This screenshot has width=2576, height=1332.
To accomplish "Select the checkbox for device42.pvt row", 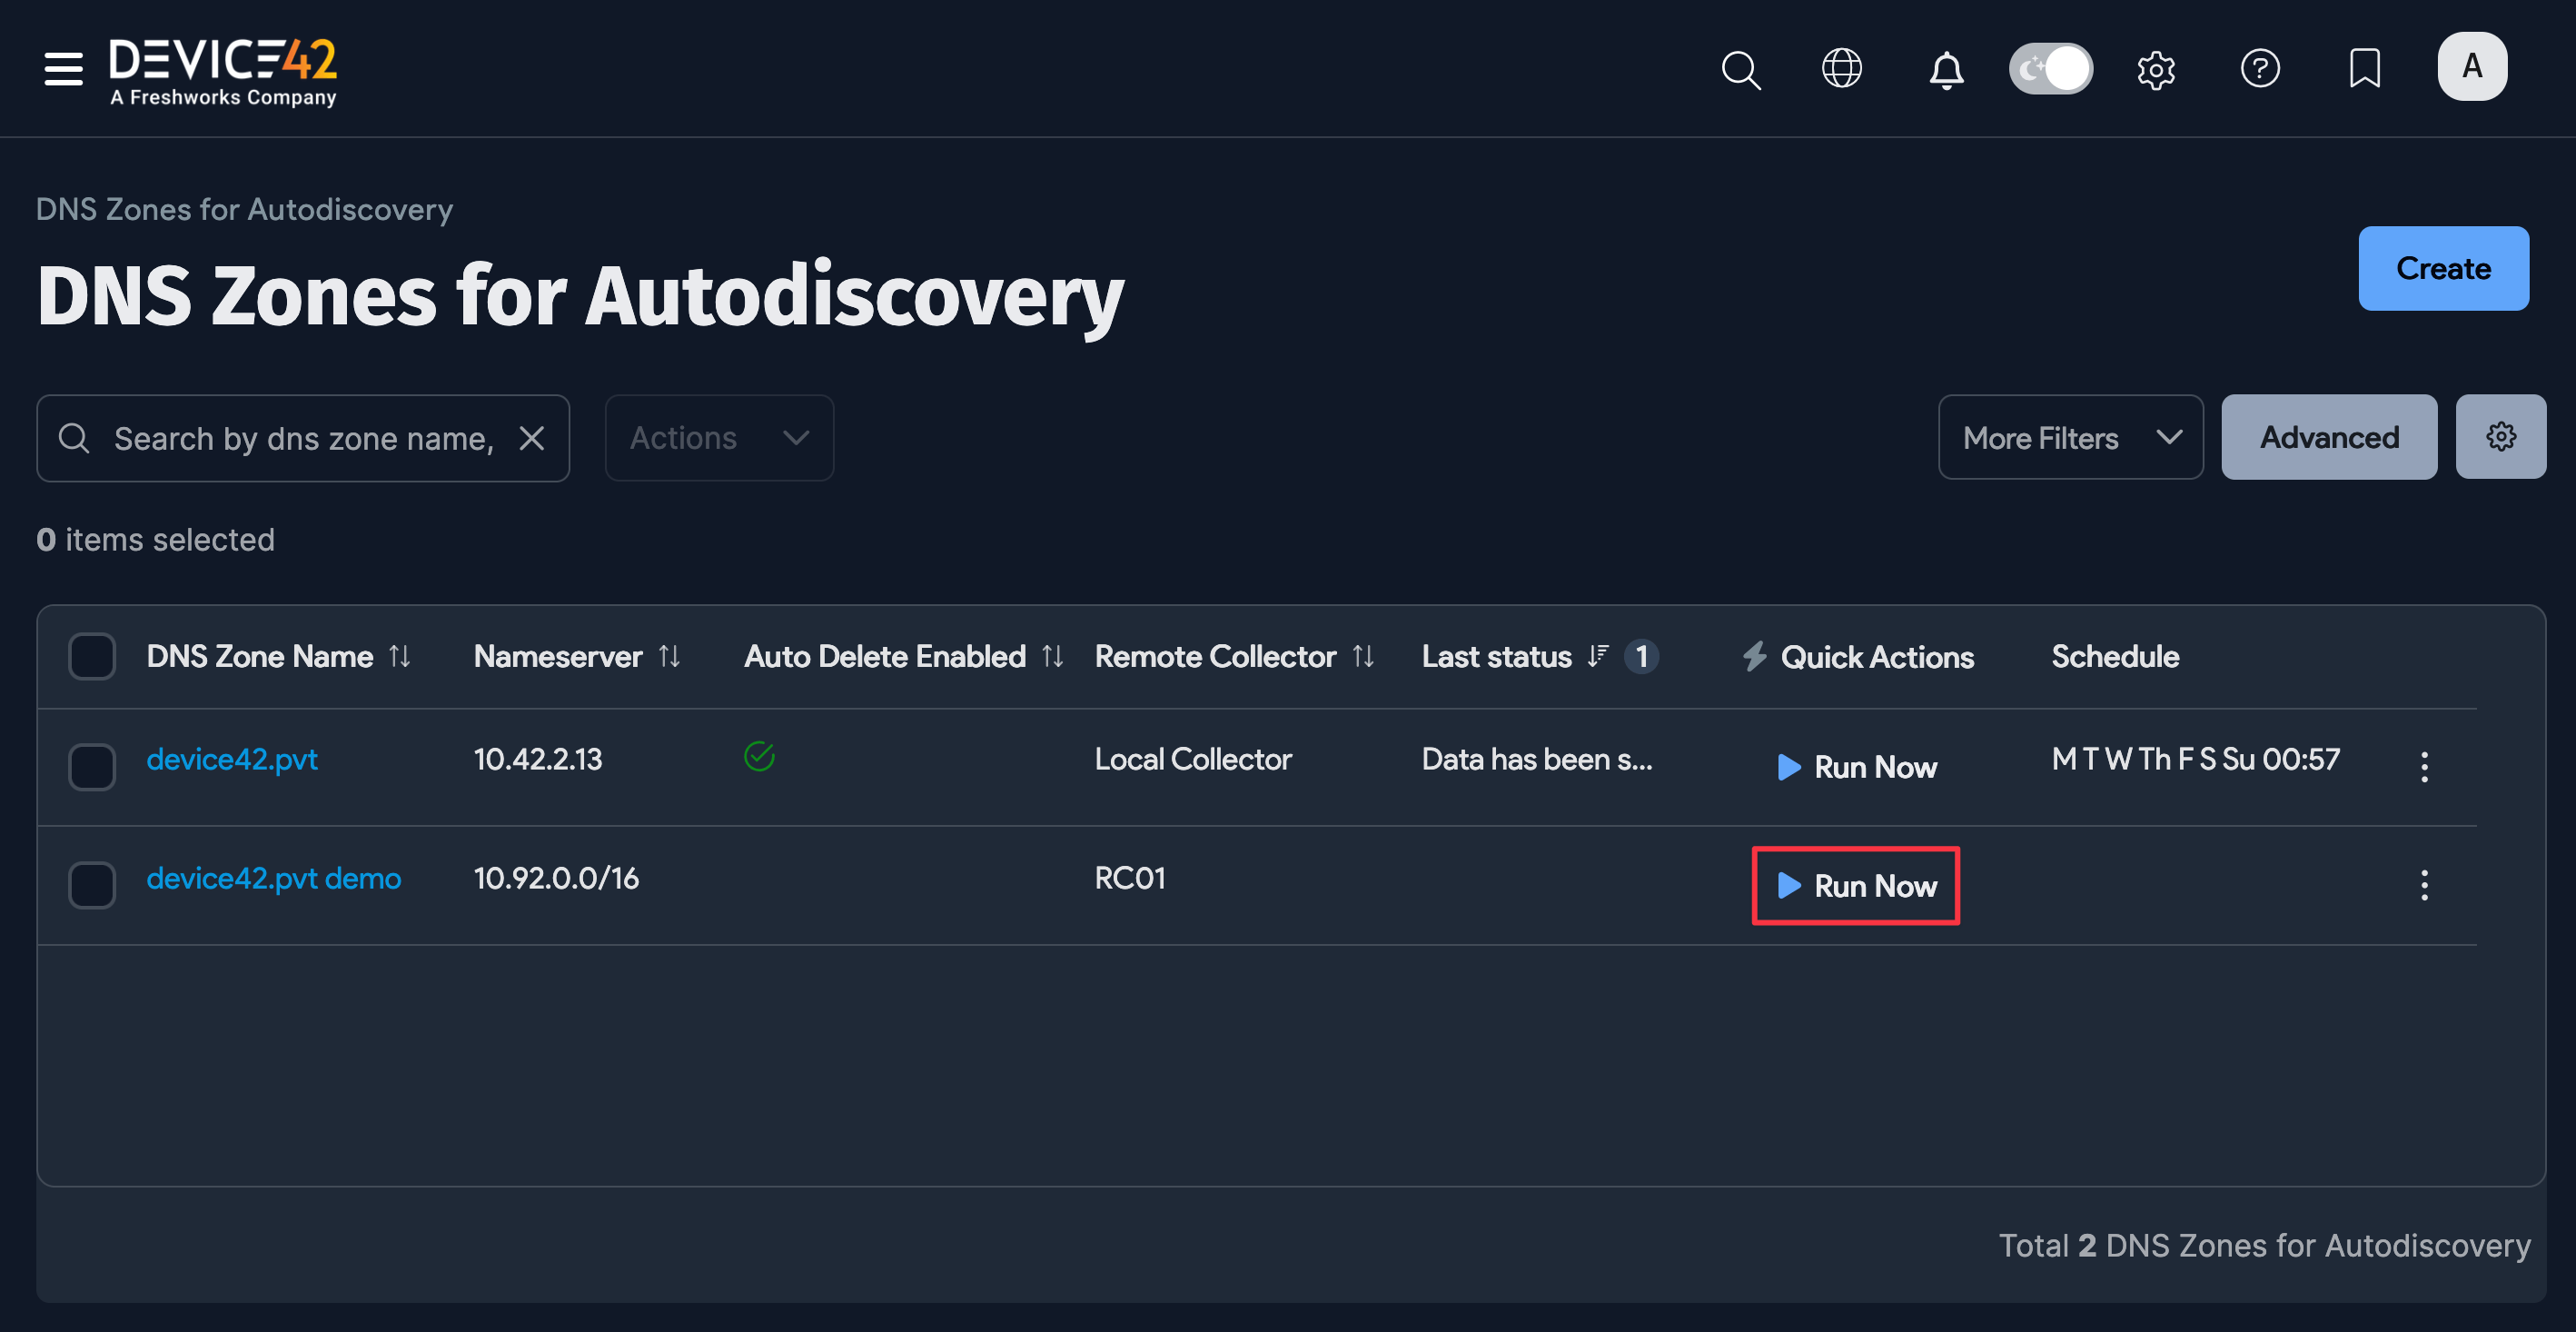I will point(91,767).
